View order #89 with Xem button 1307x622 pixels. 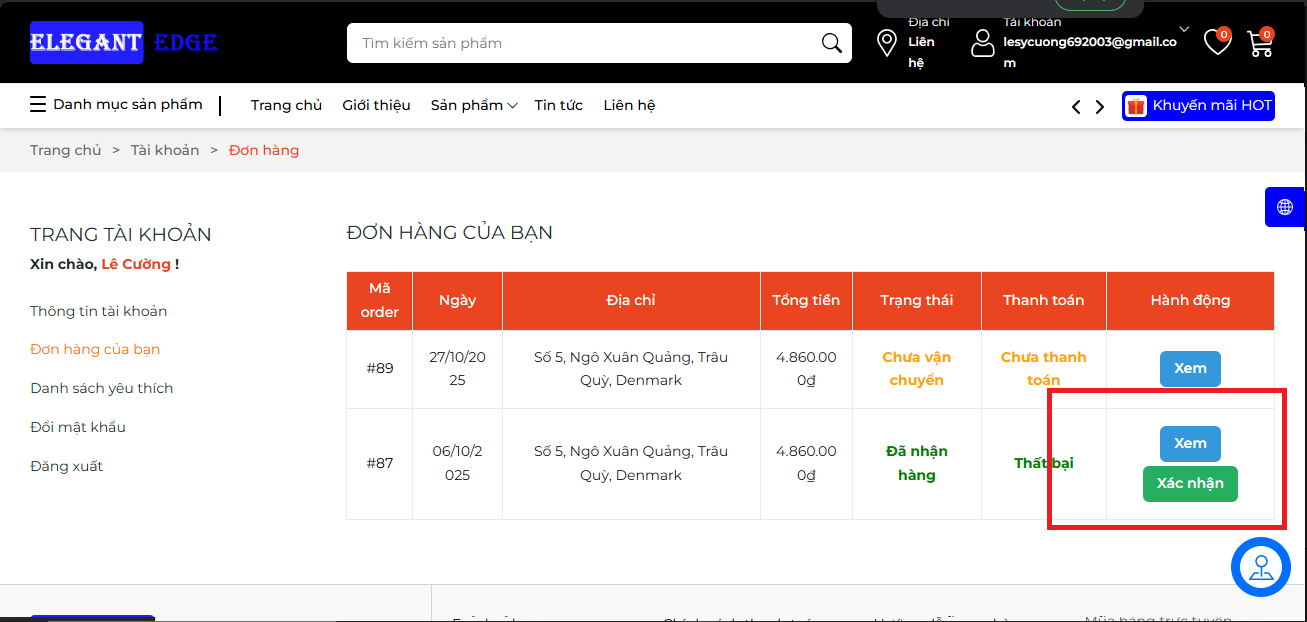coord(1190,368)
